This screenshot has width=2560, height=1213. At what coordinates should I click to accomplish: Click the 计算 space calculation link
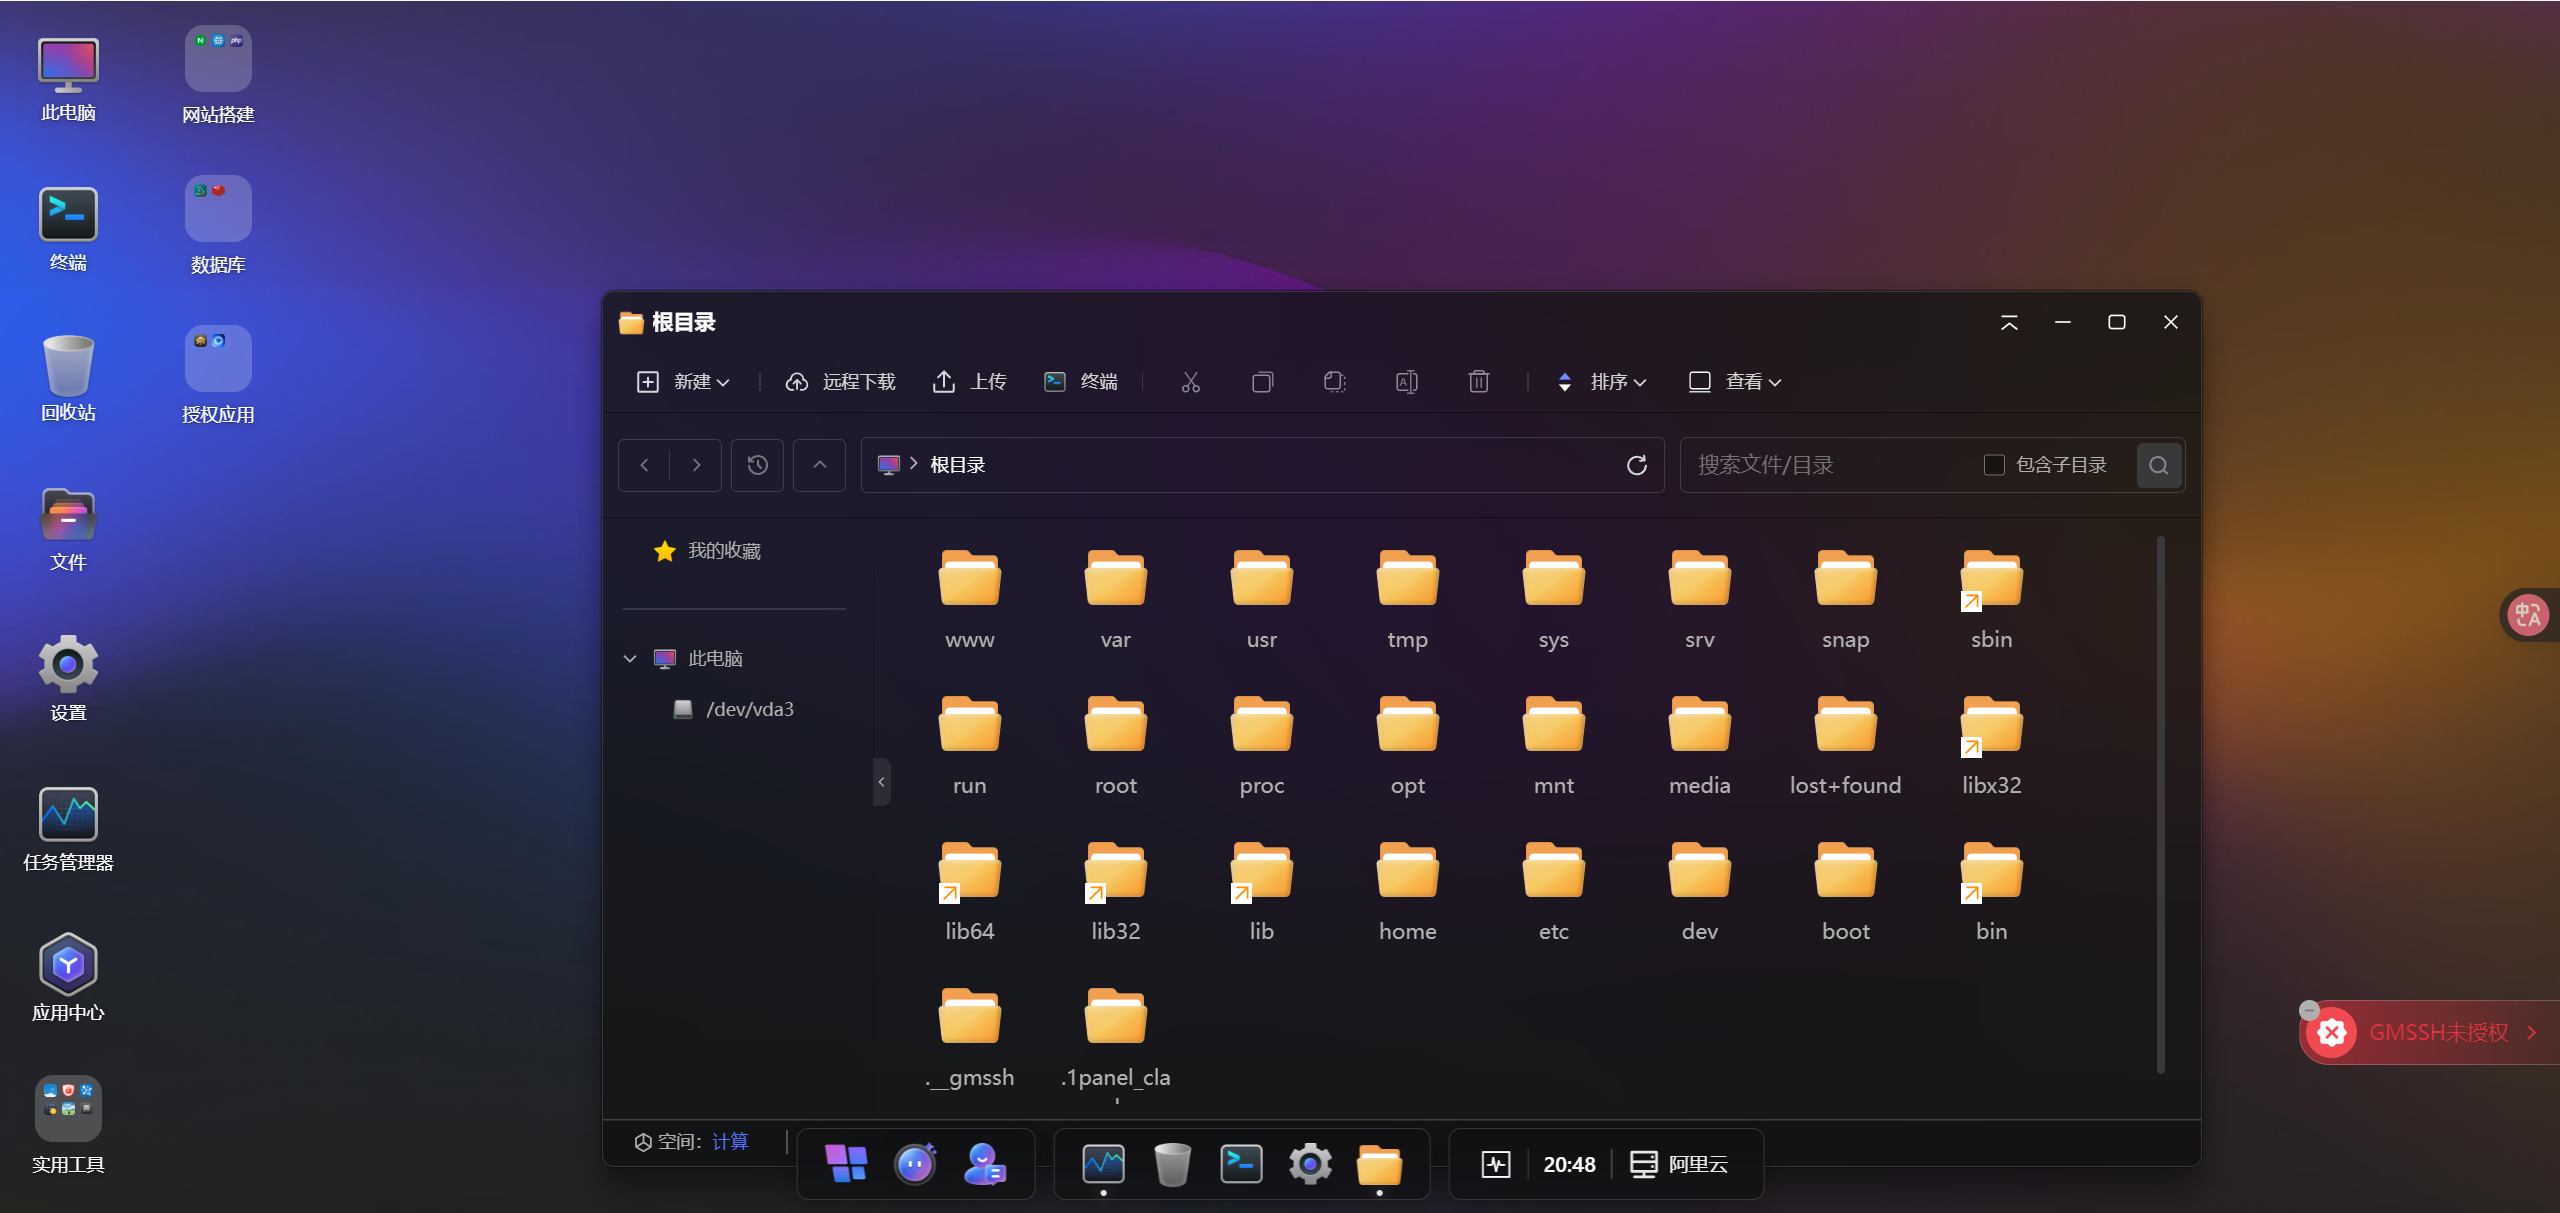tap(730, 1142)
